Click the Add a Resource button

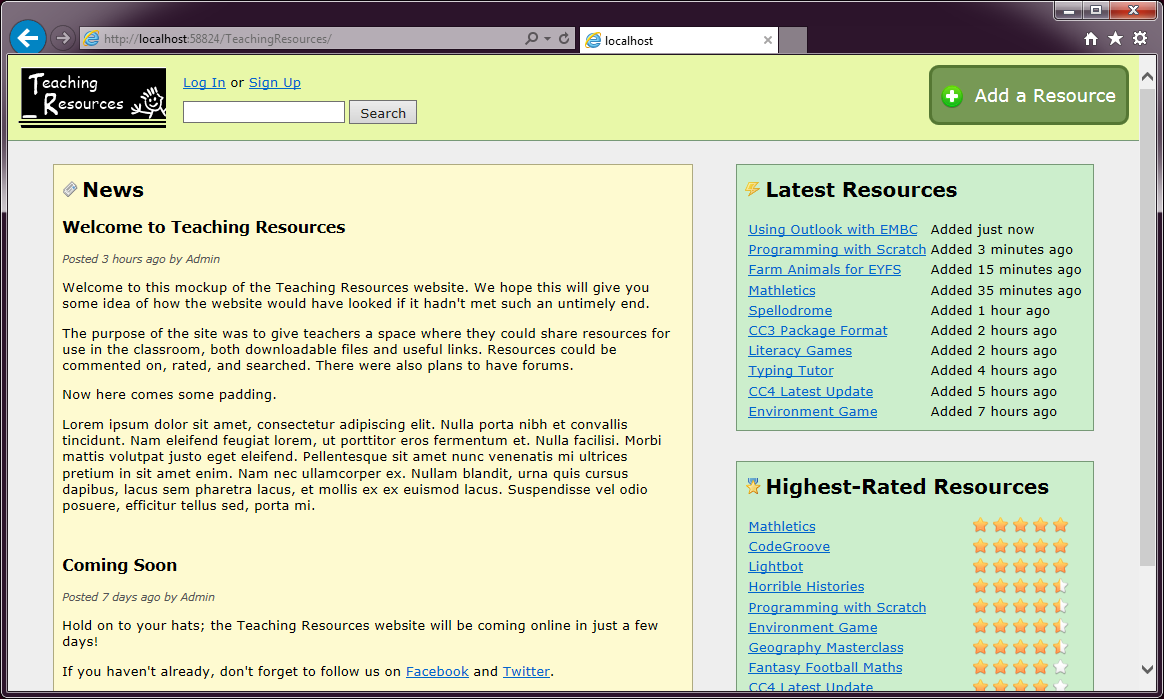click(1029, 95)
